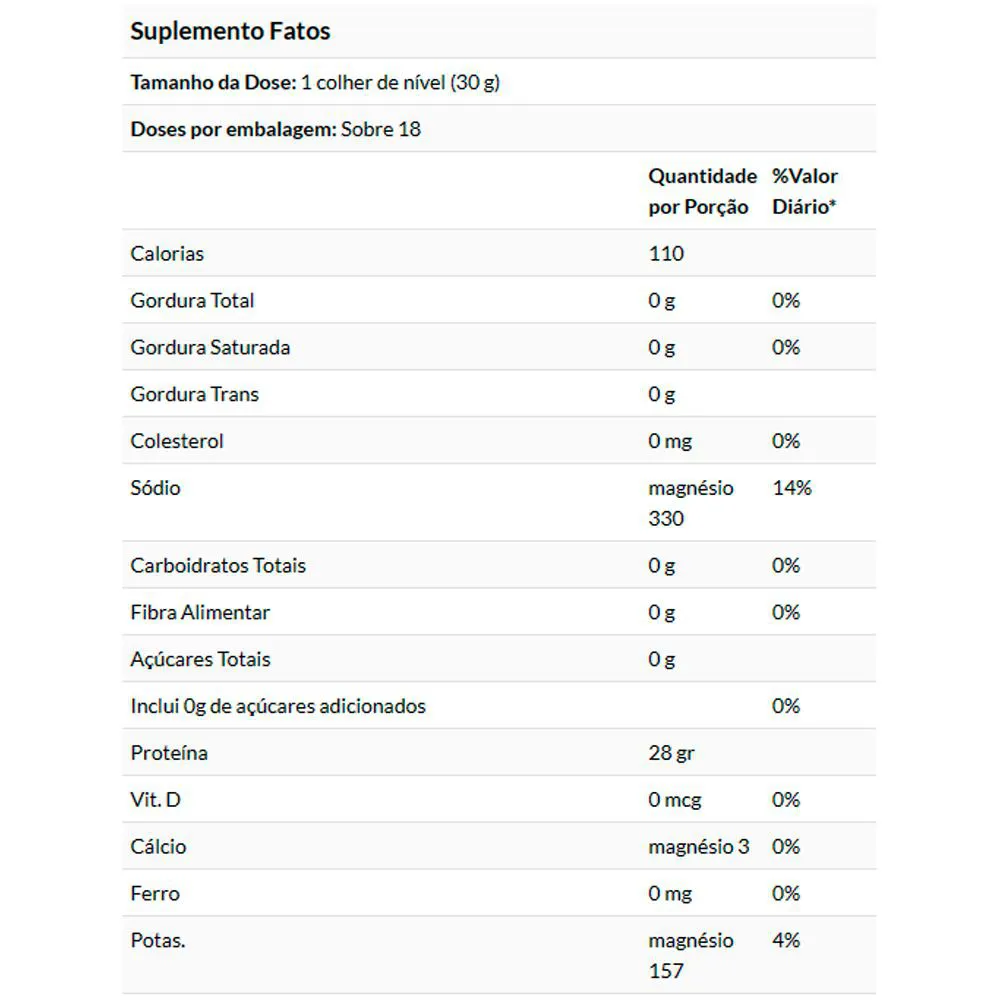This screenshot has height=1000, width=1000.
Task: Select the Gordura Total row label
Action: (192, 300)
